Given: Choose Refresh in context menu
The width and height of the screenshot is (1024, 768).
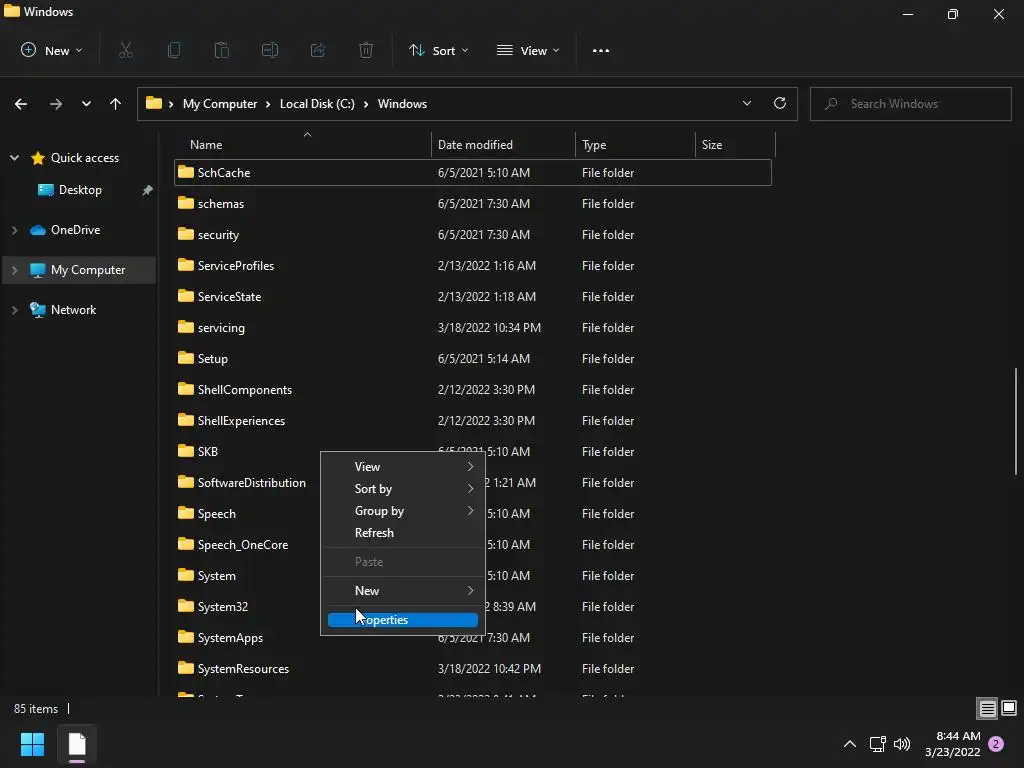Looking at the screenshot, I should 403,533.
